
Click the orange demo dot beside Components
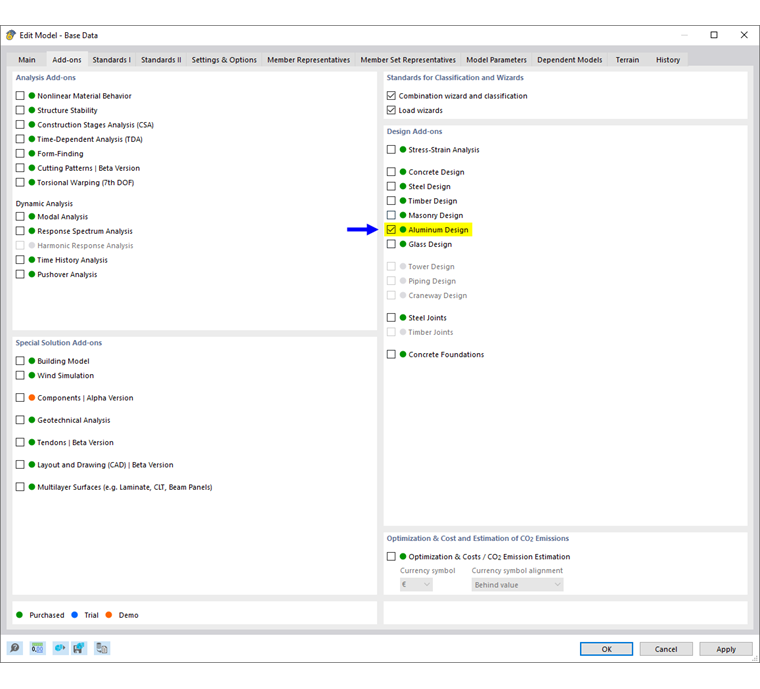[32, 397]
